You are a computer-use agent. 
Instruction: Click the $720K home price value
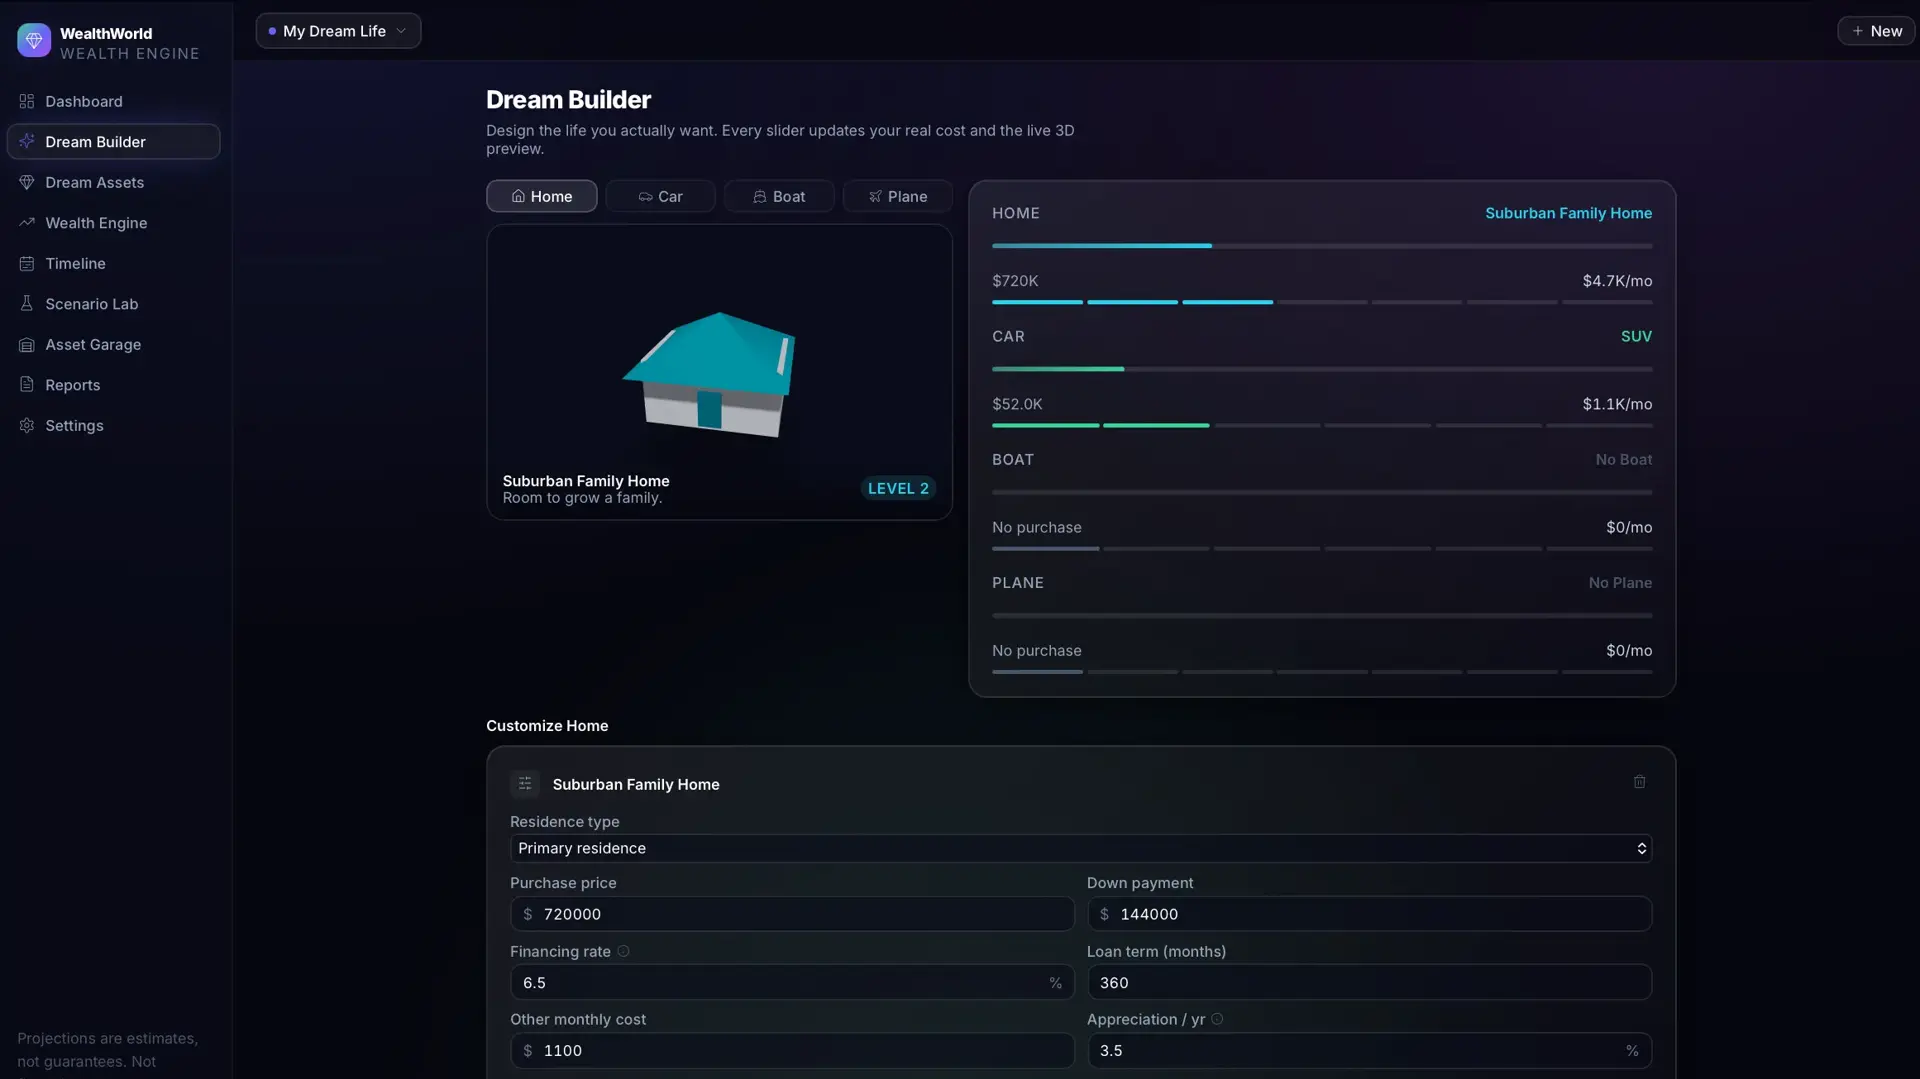click(1015, 281)
